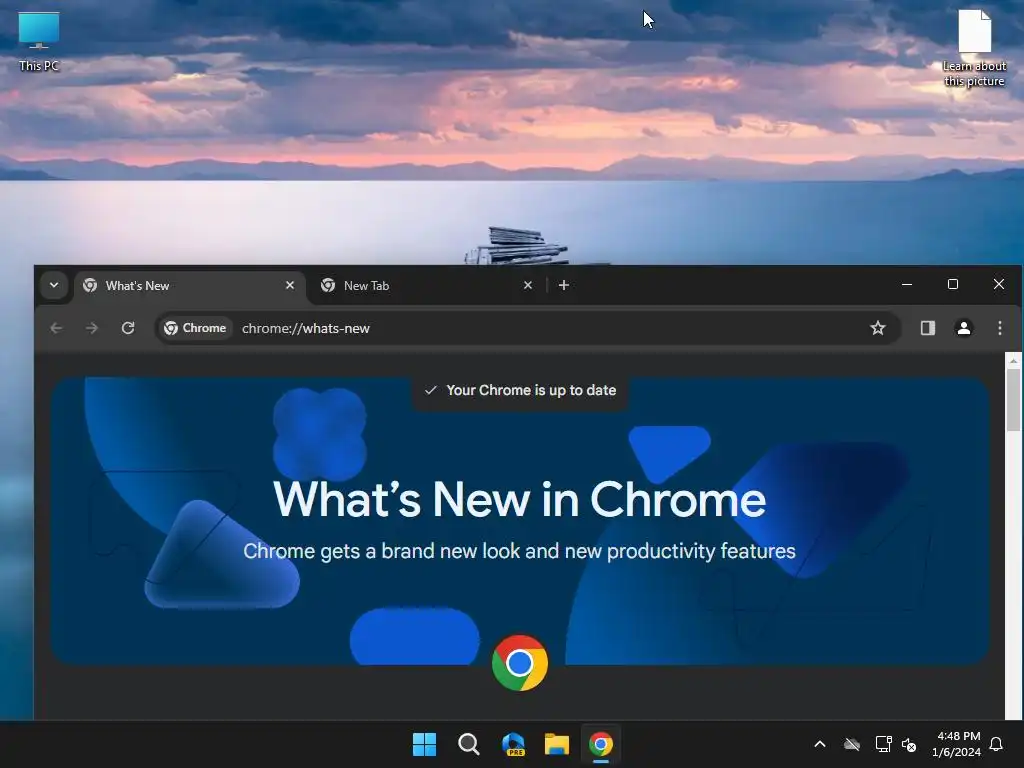Image resolution: width=1024 pixels, height=768 pixels.
Task: Select the This PC desktop icon
Action: click(39, 41)
